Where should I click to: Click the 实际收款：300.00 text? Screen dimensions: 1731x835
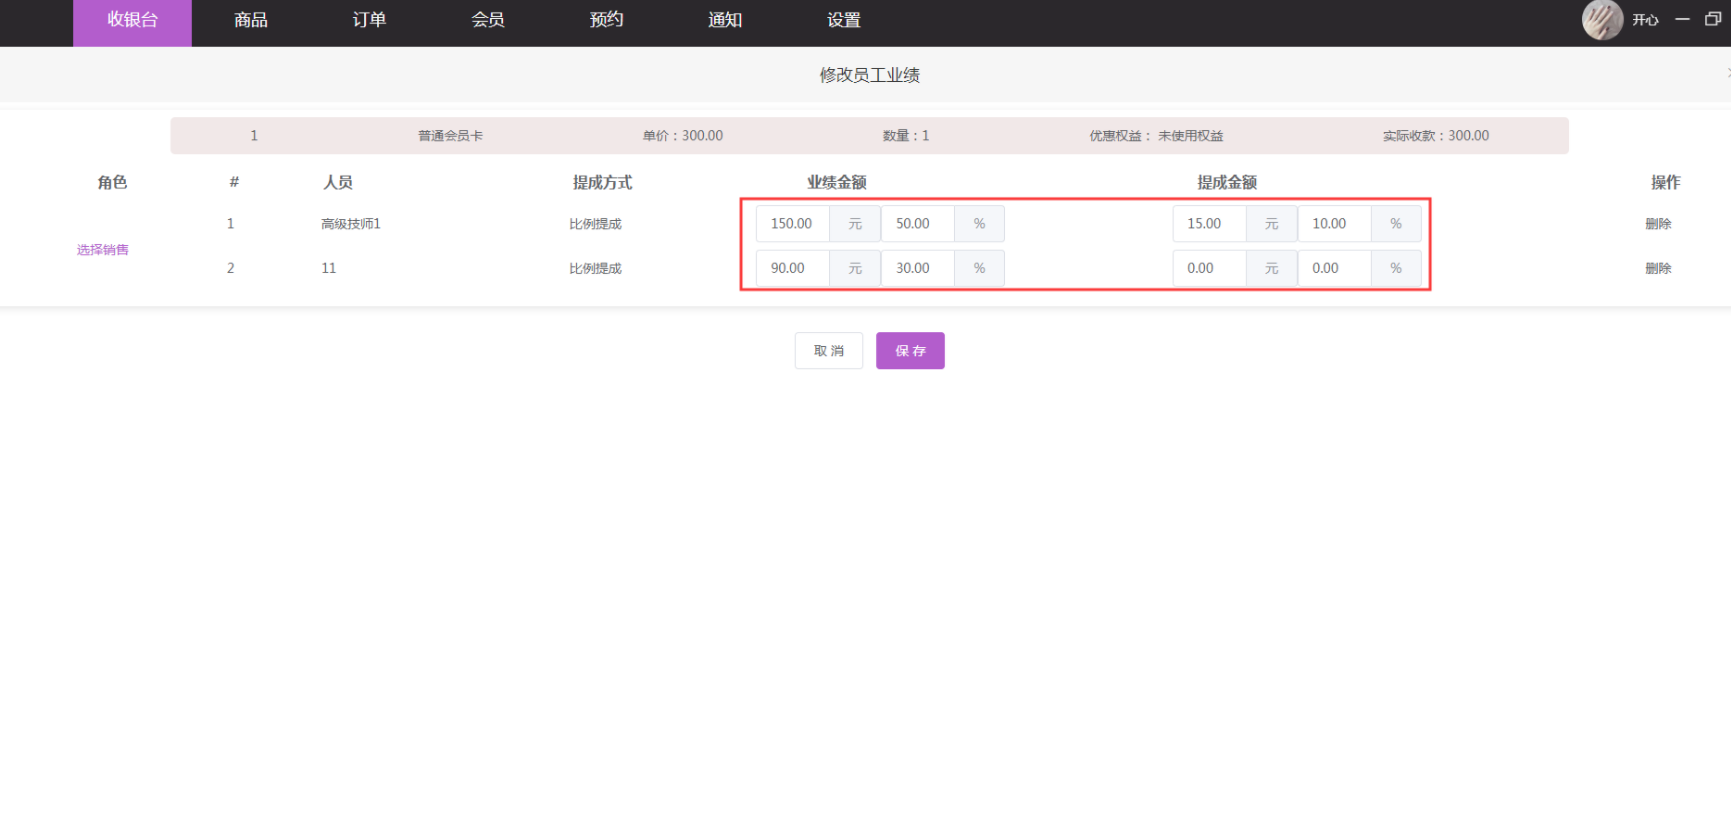tap(1436, 136)
